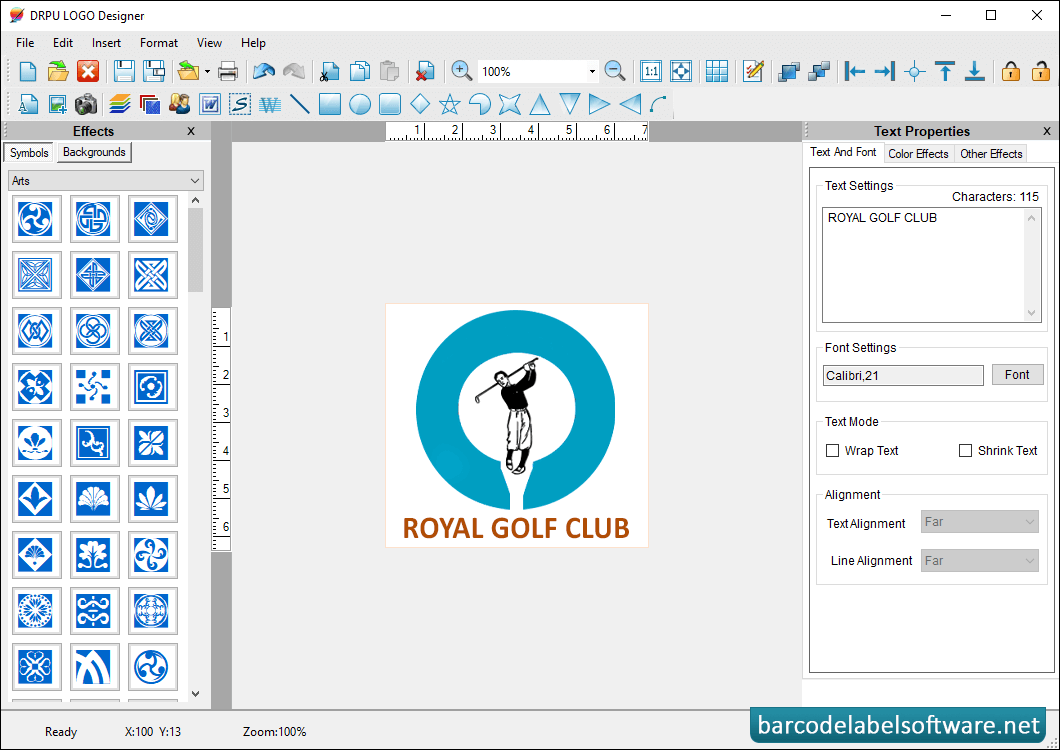This screenshot has height=750, width=1060.
Task: Click the ROYAL GOLF CLUB text on canvas
Action: click(516, 528)
